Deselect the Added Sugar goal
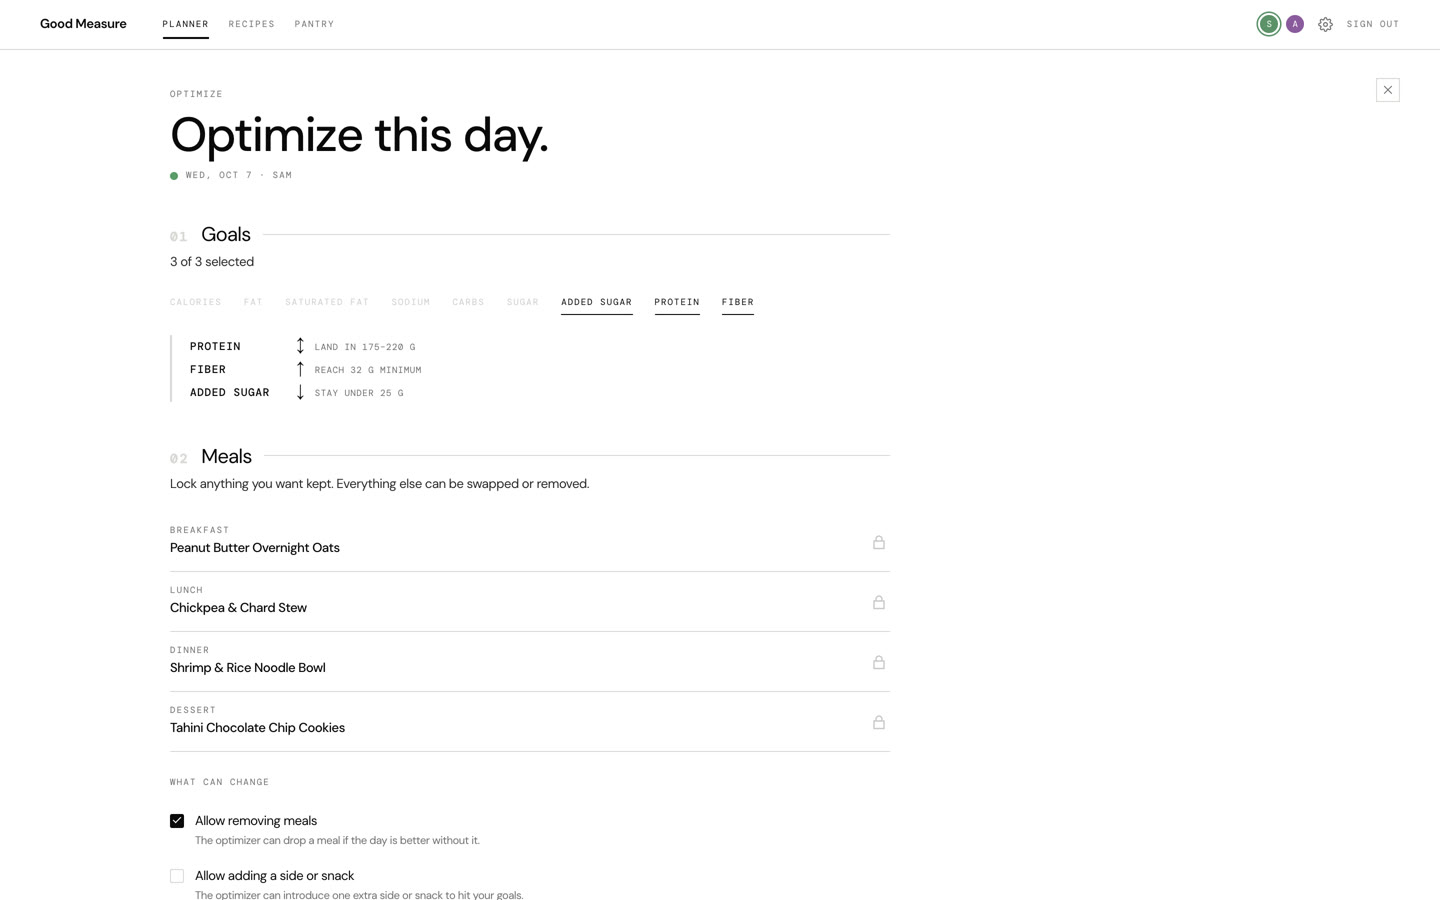1440x900 pixels. pos(596,302)
